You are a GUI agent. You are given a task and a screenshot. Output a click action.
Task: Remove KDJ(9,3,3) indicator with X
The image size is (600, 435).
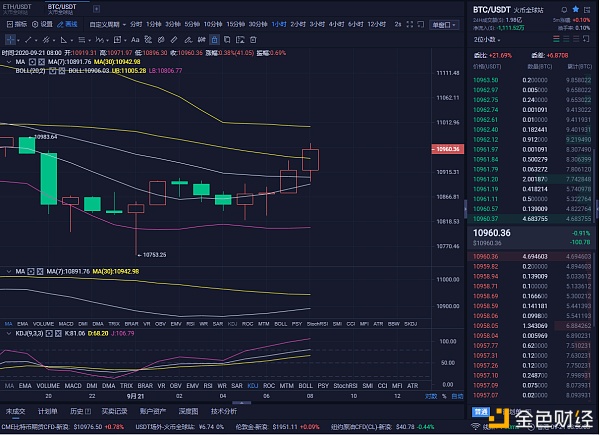58,334
